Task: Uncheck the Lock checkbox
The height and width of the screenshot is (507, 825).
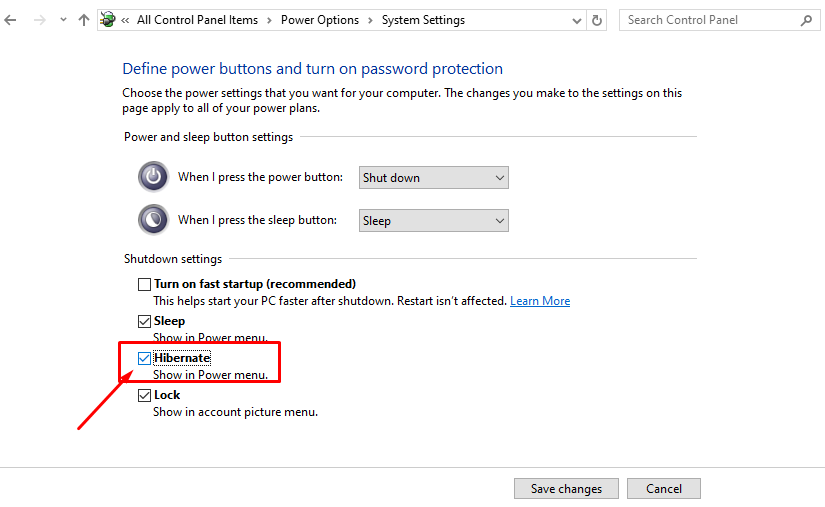Action: (145, 395)
